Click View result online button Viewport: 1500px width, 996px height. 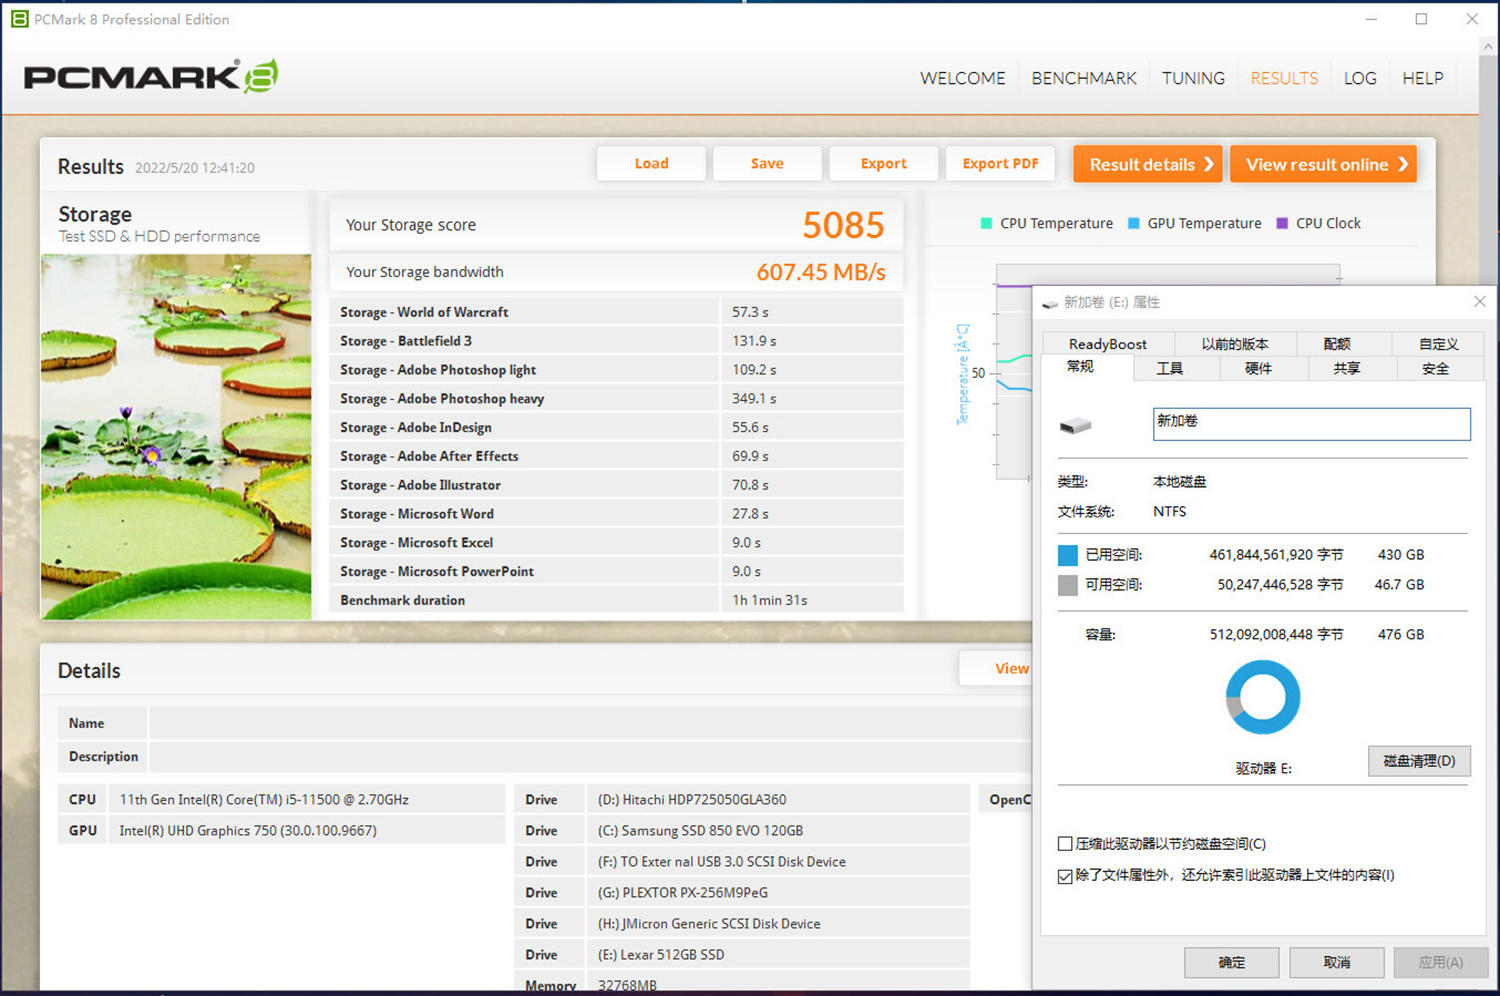[x=1323, y=164]
